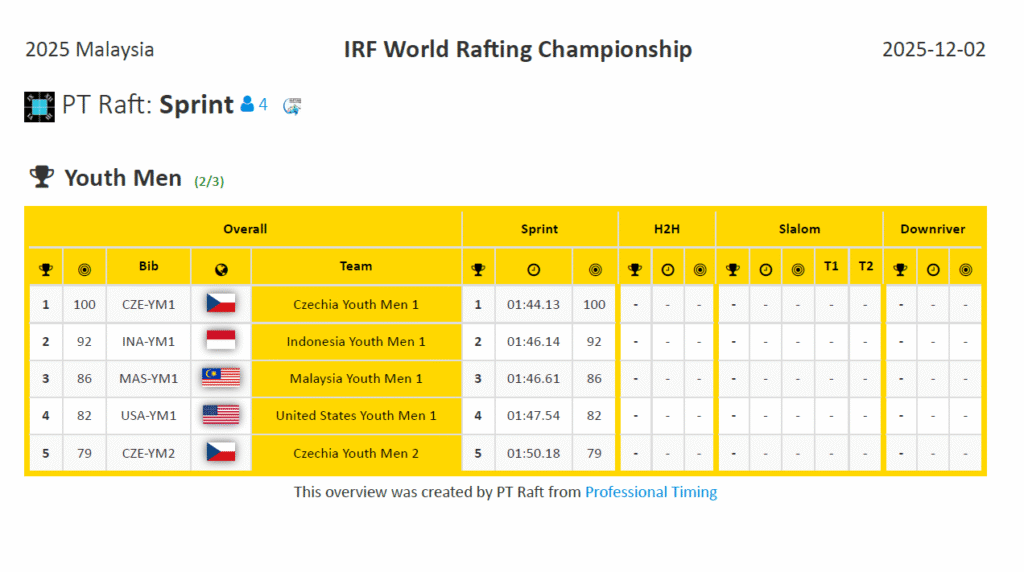Click the Malaysia flag icon
The height and width of the screenshot is (572, 1024).
[x=221, y=378]
